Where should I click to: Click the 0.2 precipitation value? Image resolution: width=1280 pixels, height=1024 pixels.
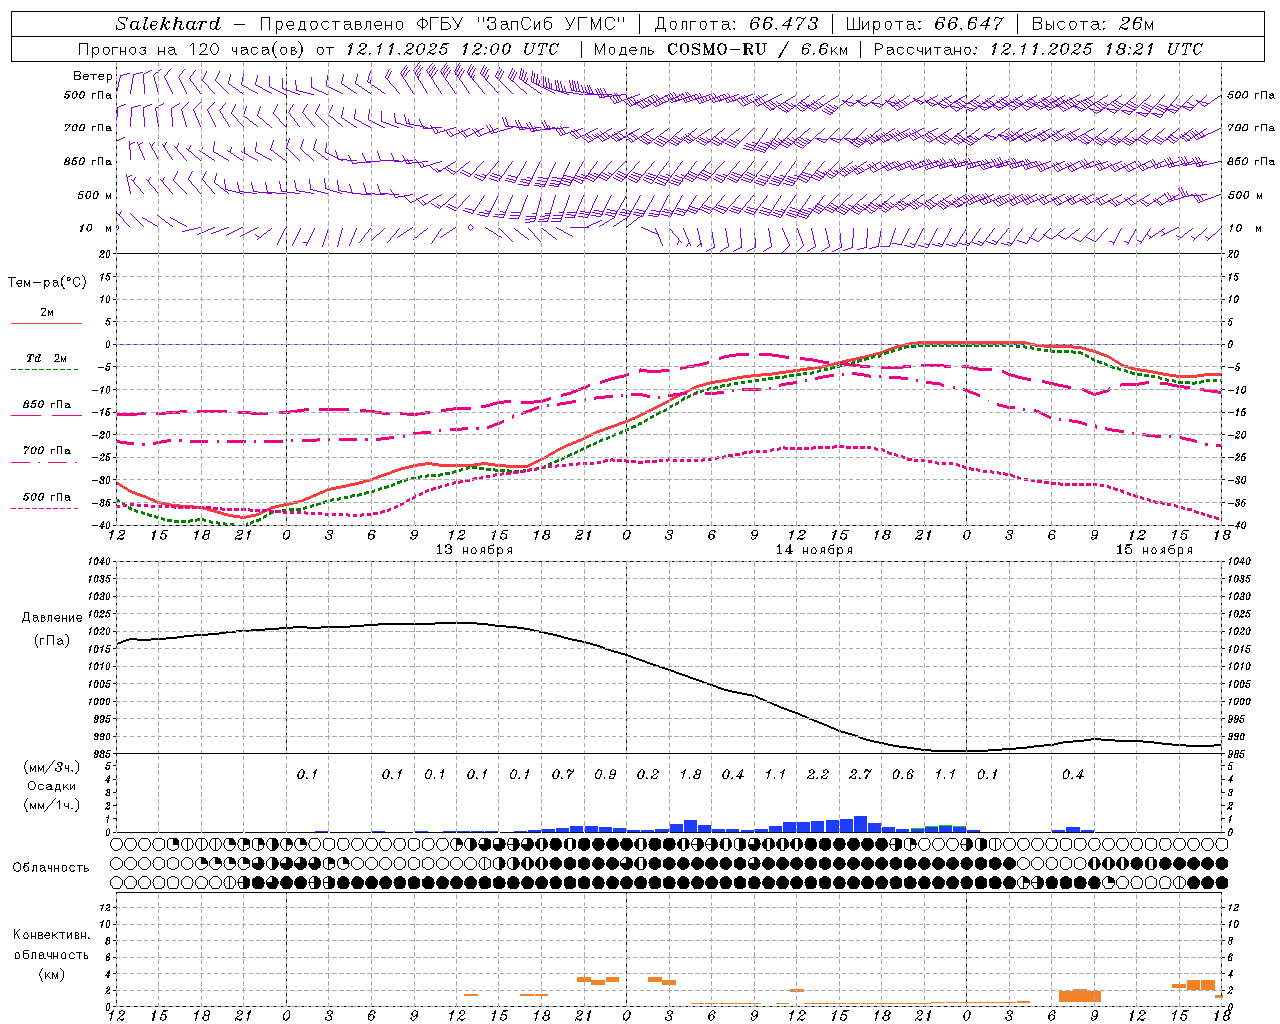click(x=647, y=774)
